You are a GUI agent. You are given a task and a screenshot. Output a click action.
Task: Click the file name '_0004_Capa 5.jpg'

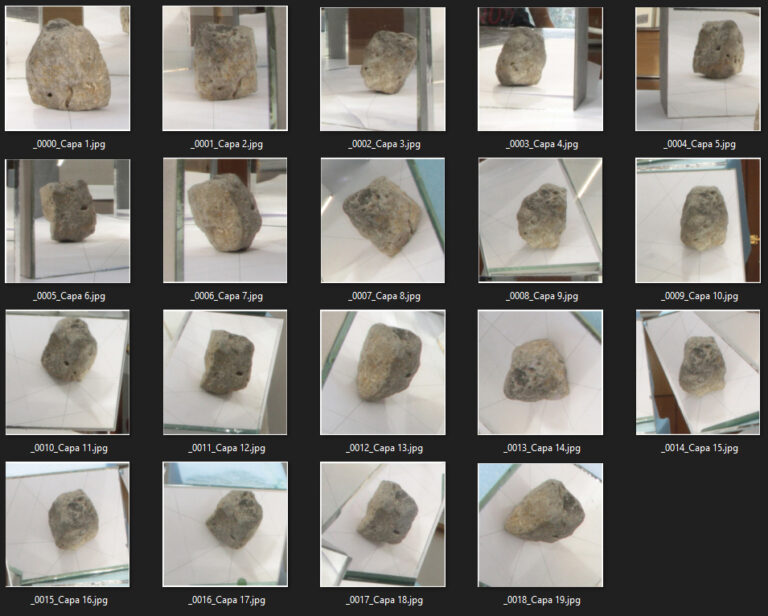pos(700,144)
